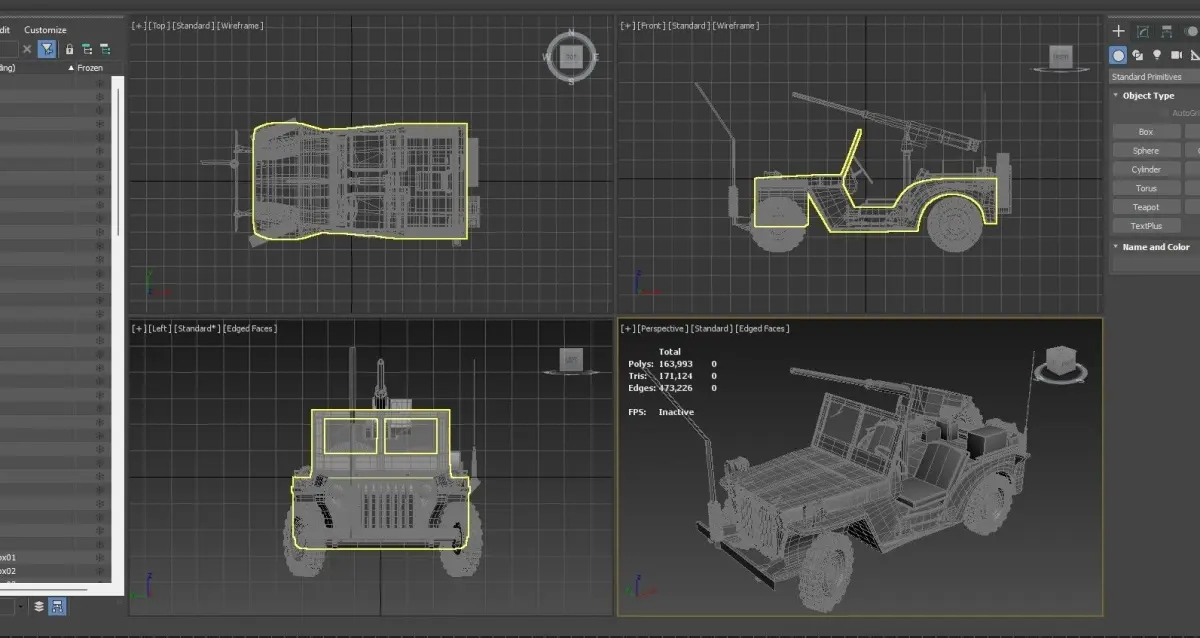Select the Shapes category icon

[x=1138, y=55]
